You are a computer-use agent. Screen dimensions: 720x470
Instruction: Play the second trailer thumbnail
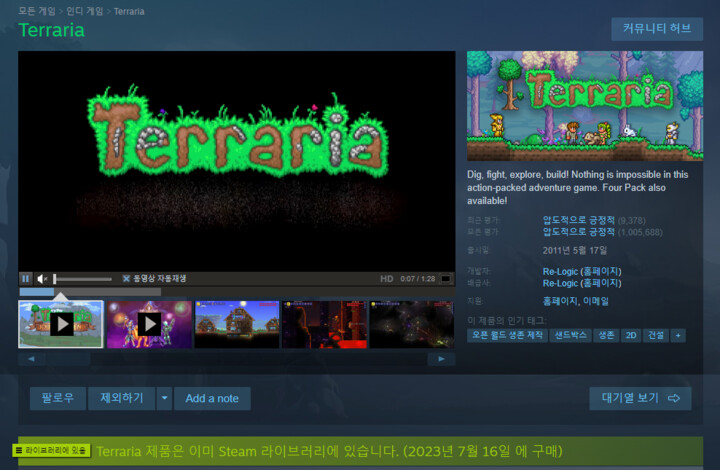coord(149,324)
